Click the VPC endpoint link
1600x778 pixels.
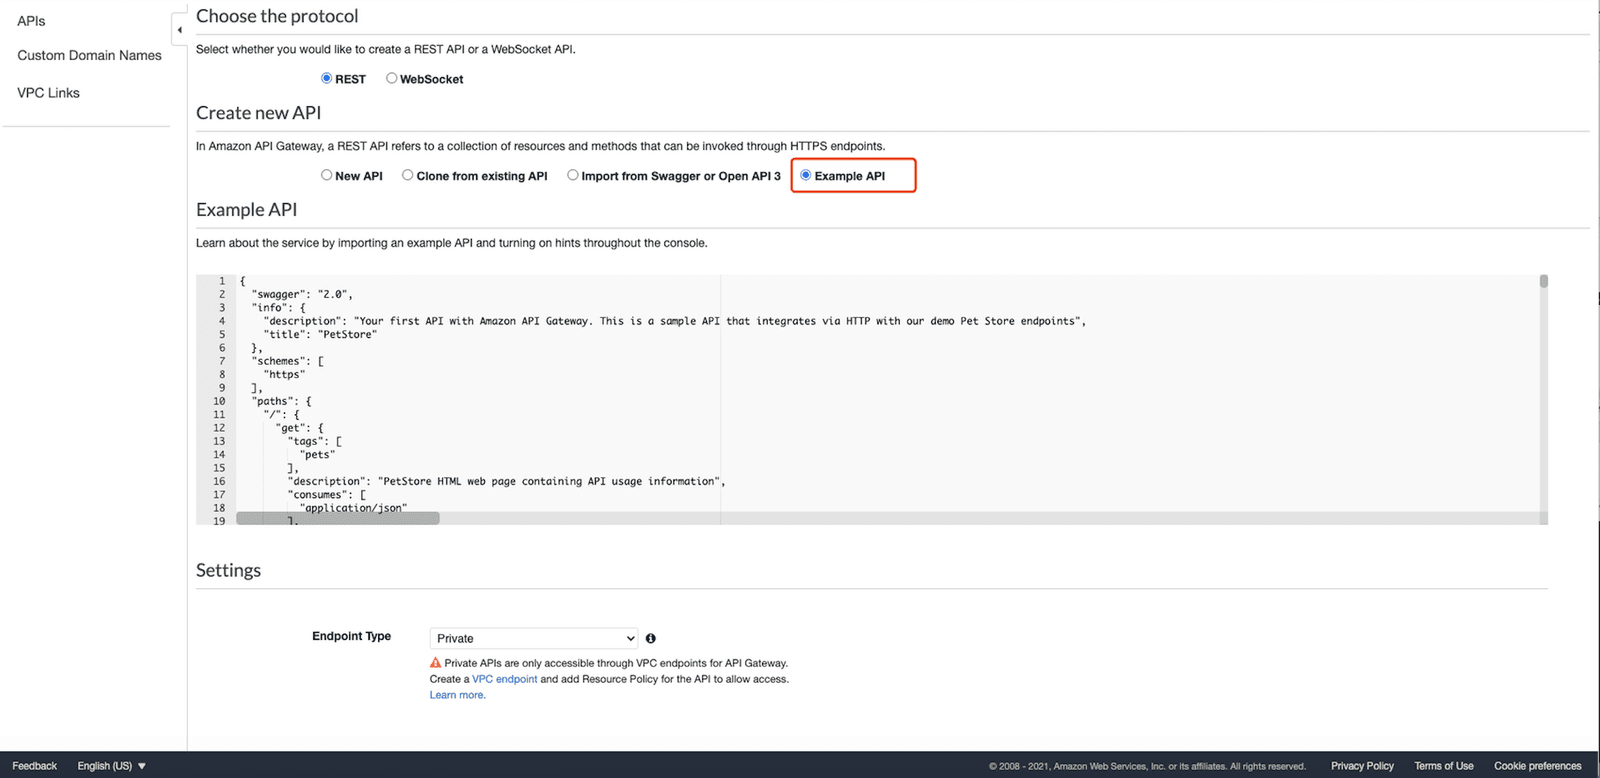pos(504,679)
